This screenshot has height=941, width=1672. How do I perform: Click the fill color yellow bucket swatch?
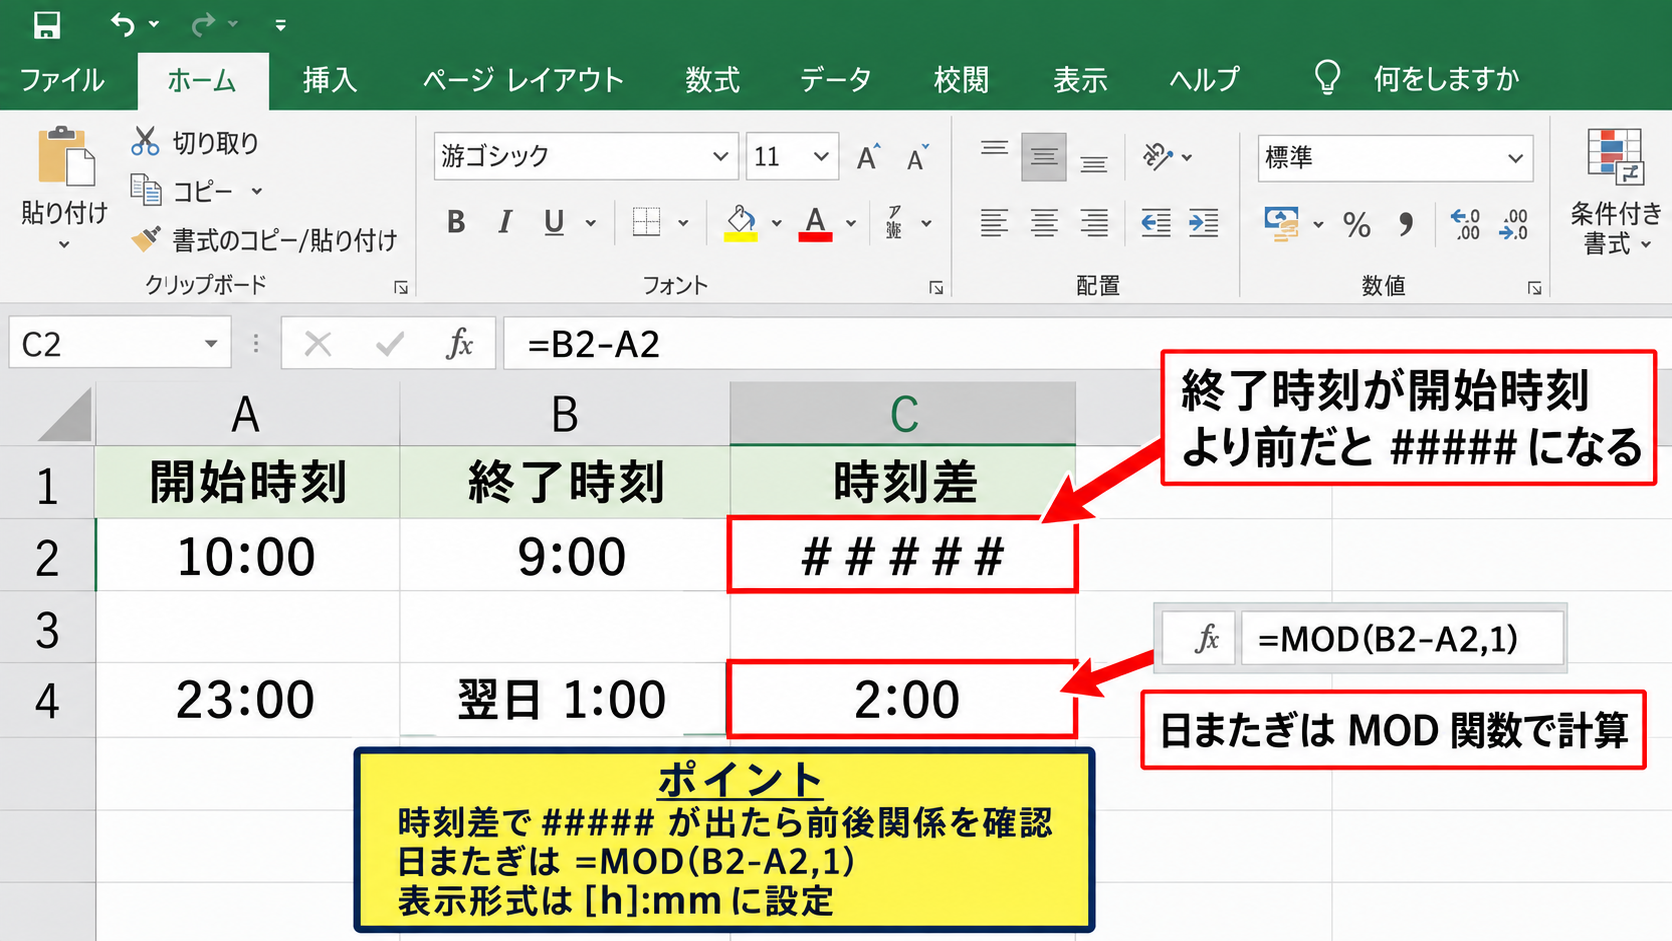pos(741,223)
